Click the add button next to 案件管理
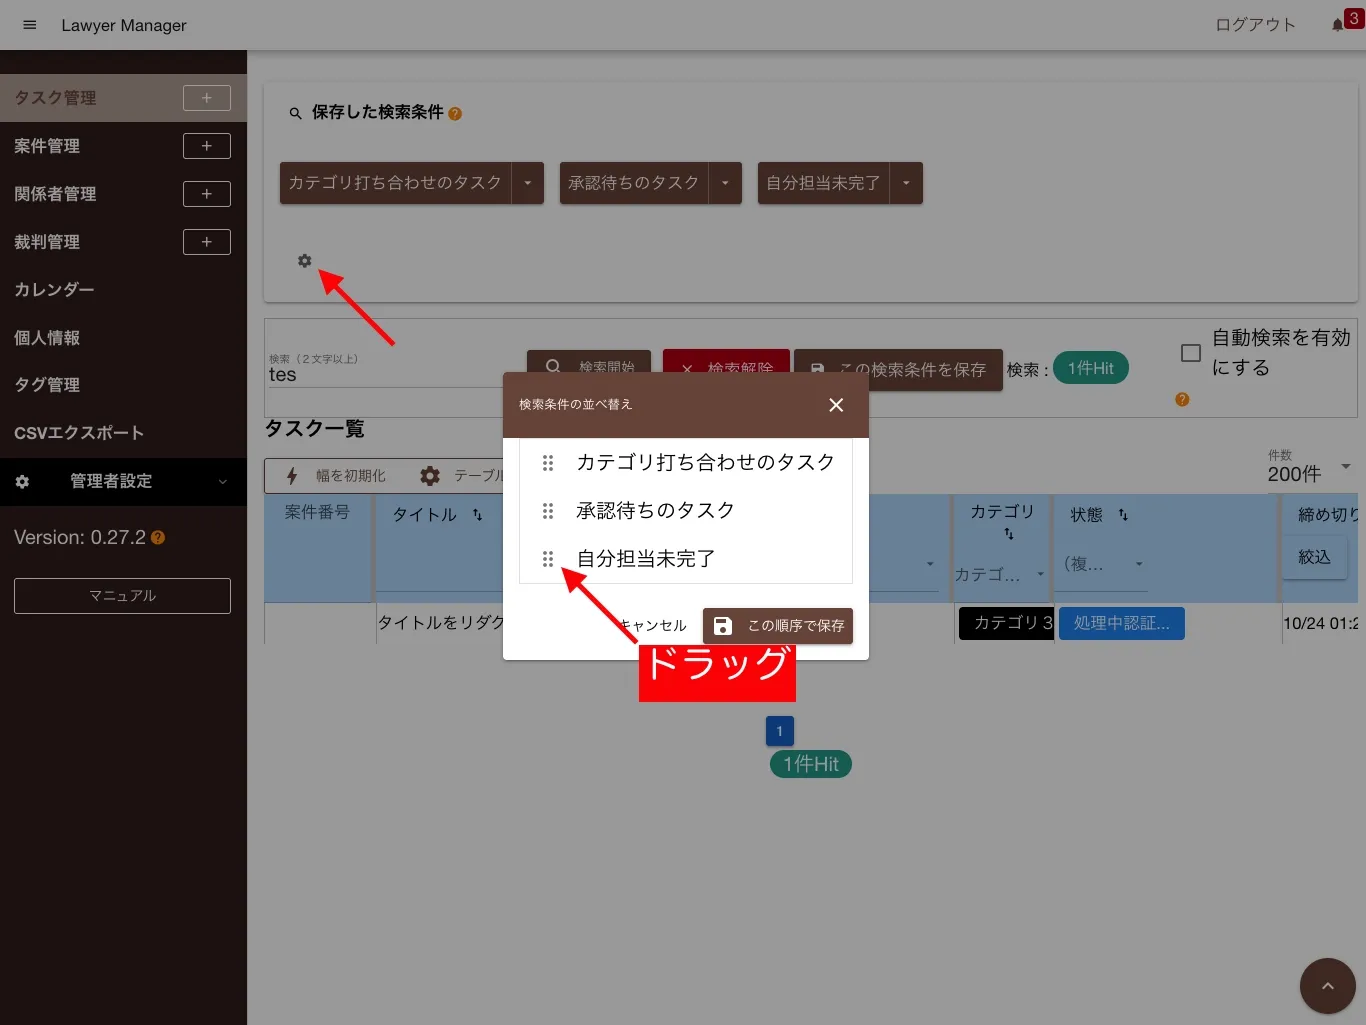Screen dimensions: 1366x1025 (x=207, y=146)
